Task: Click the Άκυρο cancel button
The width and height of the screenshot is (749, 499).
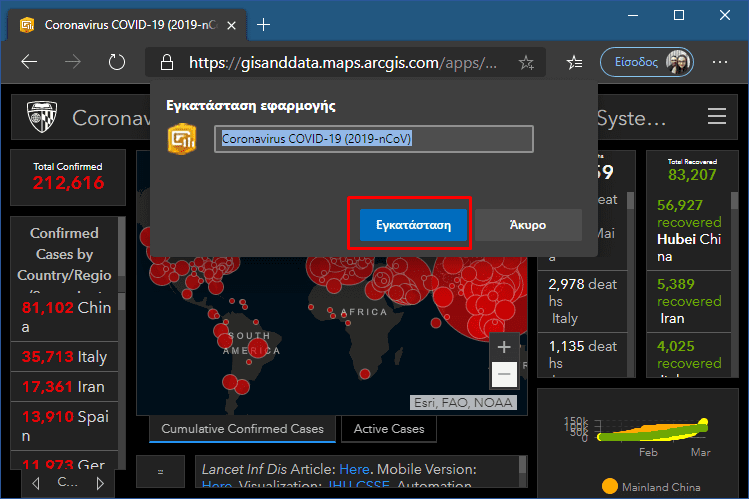Action: coord(528,225)
